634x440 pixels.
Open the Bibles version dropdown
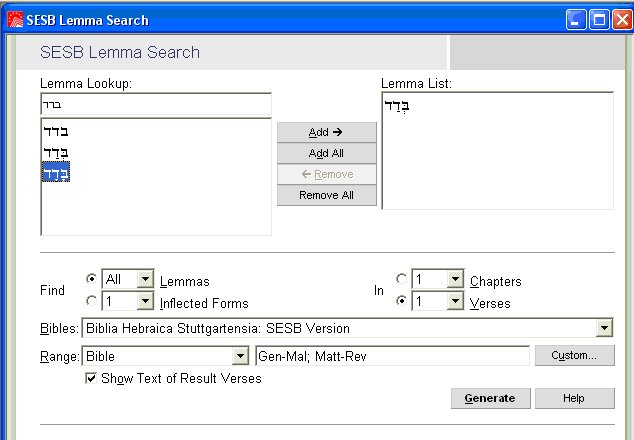pyautogui.click(x=604, y=328)
